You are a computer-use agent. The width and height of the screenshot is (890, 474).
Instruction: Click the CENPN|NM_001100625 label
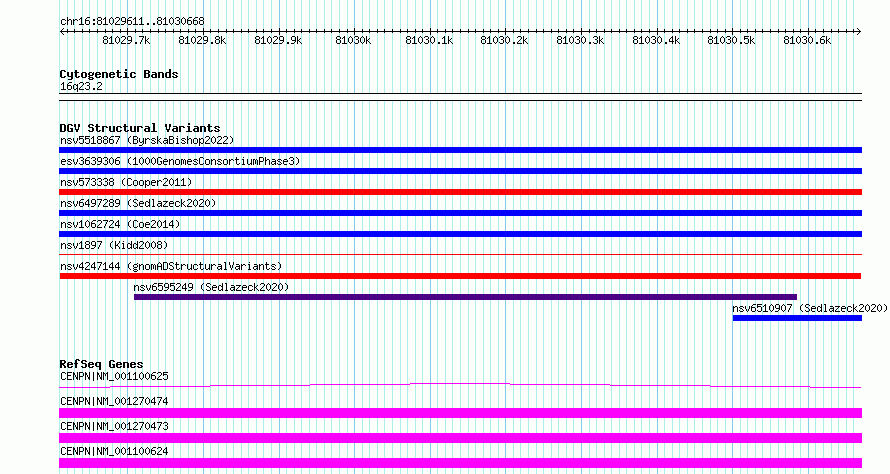click(114, 376)
